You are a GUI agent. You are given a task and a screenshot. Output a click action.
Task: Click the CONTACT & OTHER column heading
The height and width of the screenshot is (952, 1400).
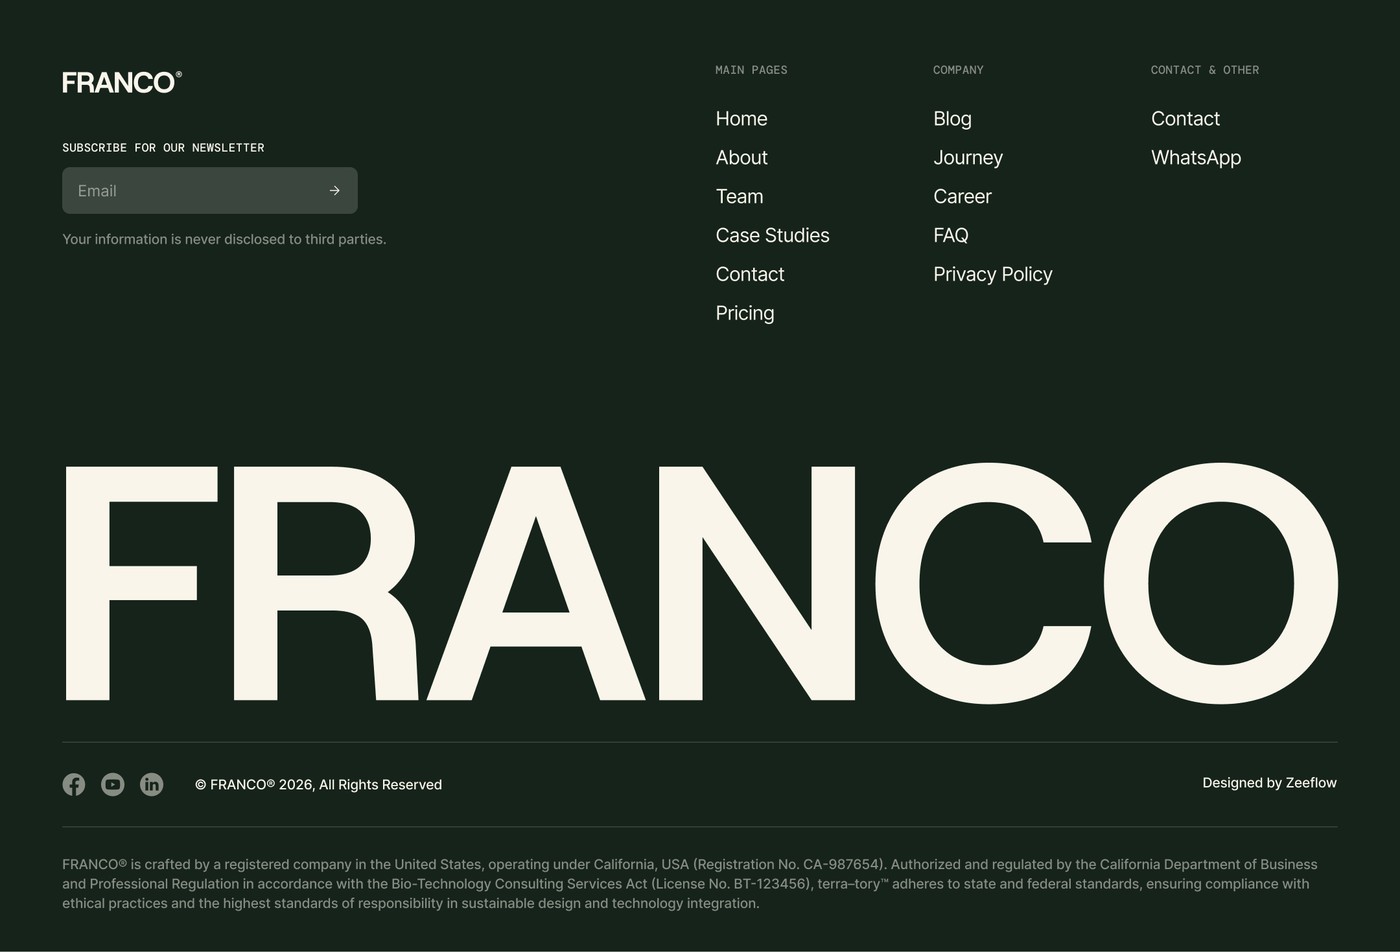click(1205, 70)
